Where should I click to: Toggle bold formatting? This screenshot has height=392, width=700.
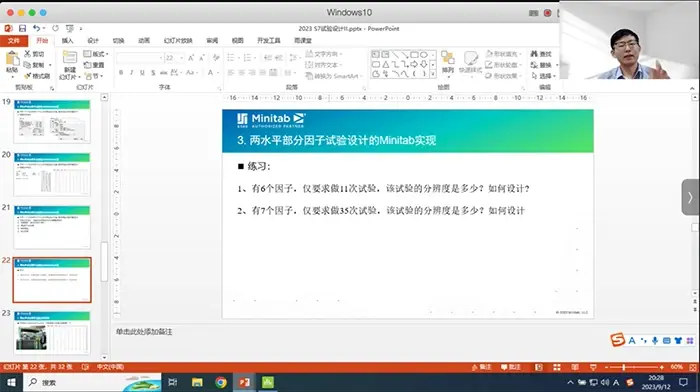point(121,72)
